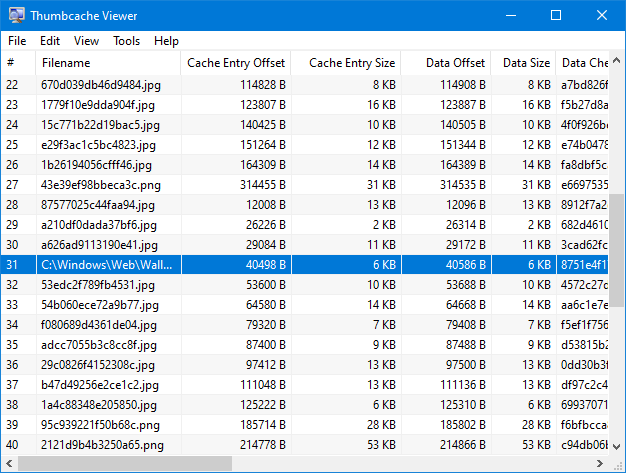Open the Tools menu
This screenshot has width=626, height=473.
[x=127, y=41]
